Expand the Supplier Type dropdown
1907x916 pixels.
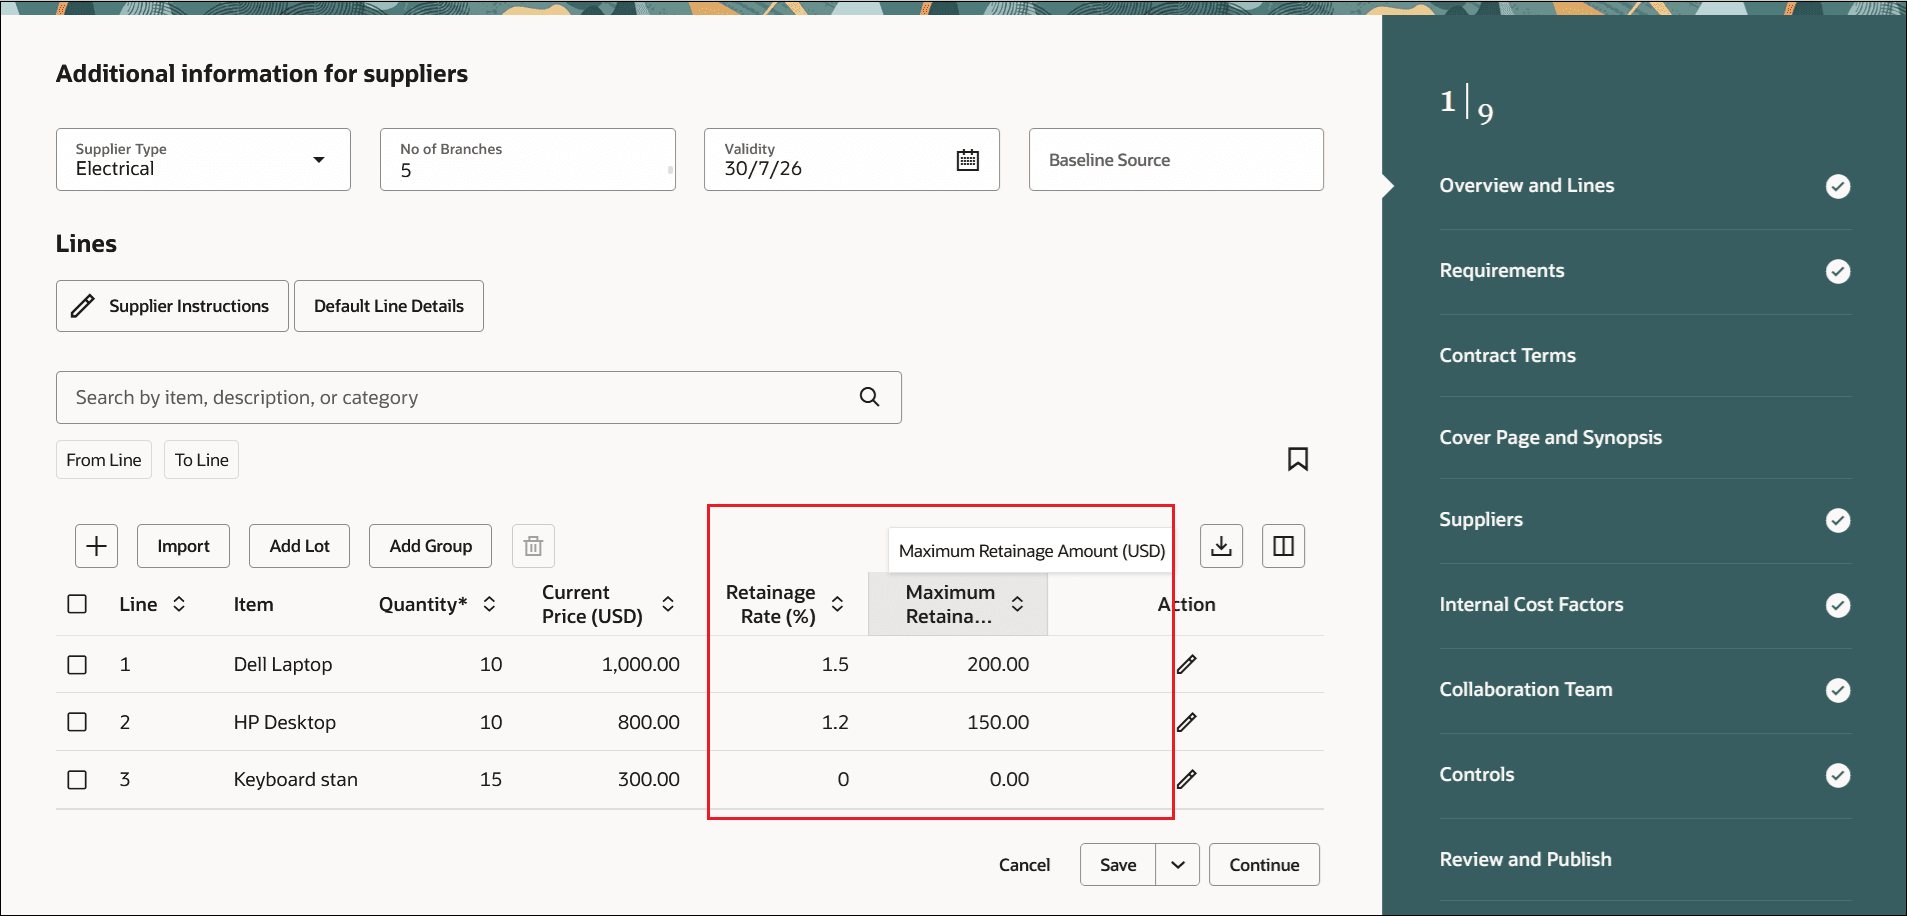click(x=318, y=160)
